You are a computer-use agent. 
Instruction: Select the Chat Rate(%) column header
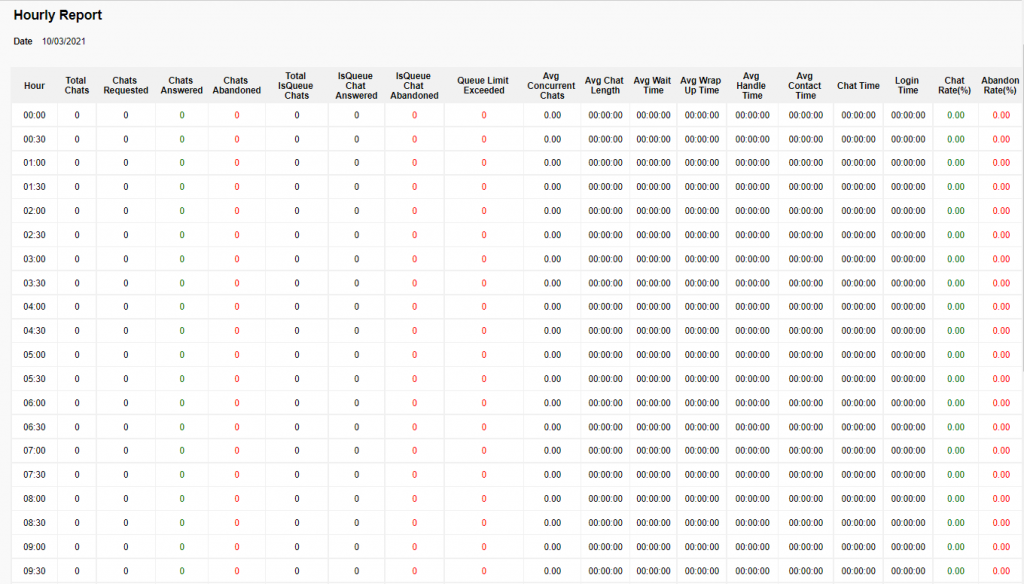[955, 86]
